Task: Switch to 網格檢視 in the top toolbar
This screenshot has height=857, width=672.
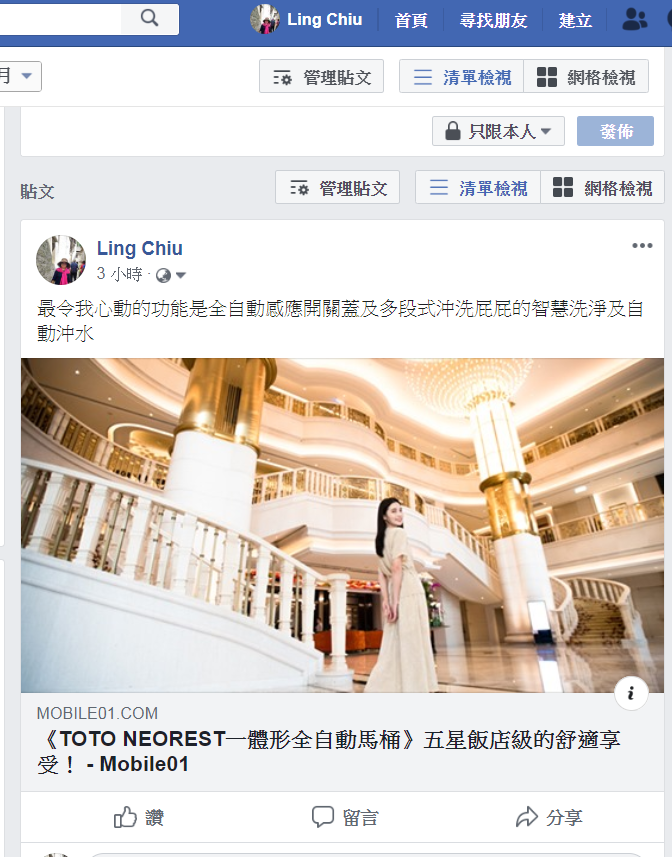Action: (x=586, y=77)
